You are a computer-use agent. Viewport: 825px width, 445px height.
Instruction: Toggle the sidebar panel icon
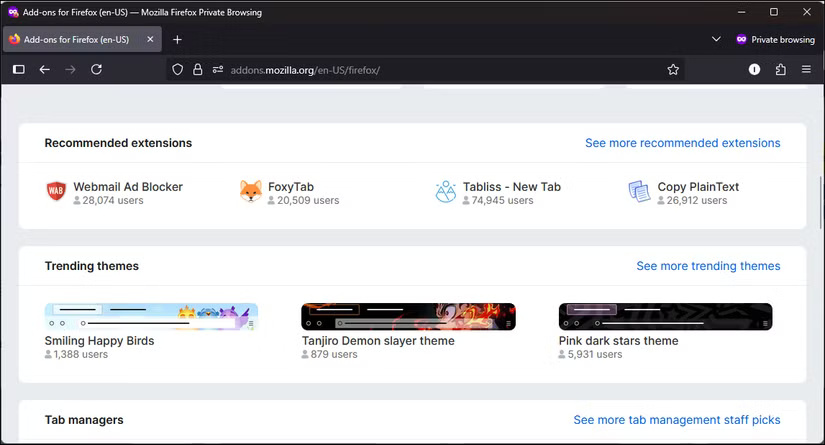pyautogui.click(x=18, y=69)
